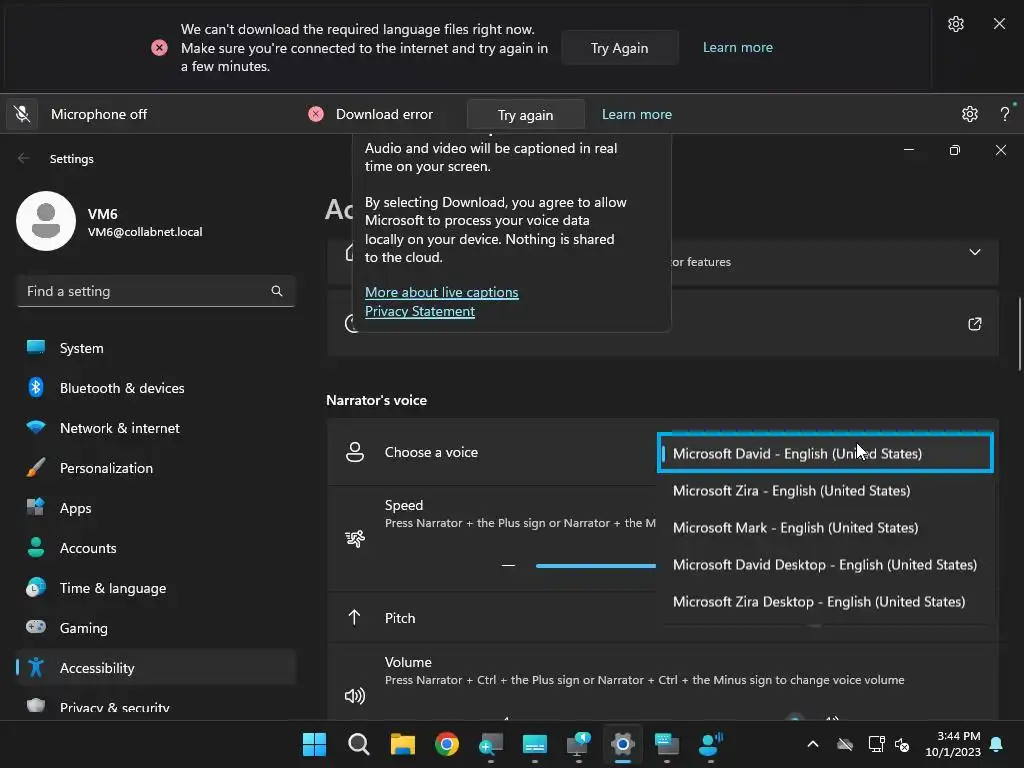Screen dimensions: 1024x768
Task: Show hidden tray icons chevron
Action: (812, 744)
